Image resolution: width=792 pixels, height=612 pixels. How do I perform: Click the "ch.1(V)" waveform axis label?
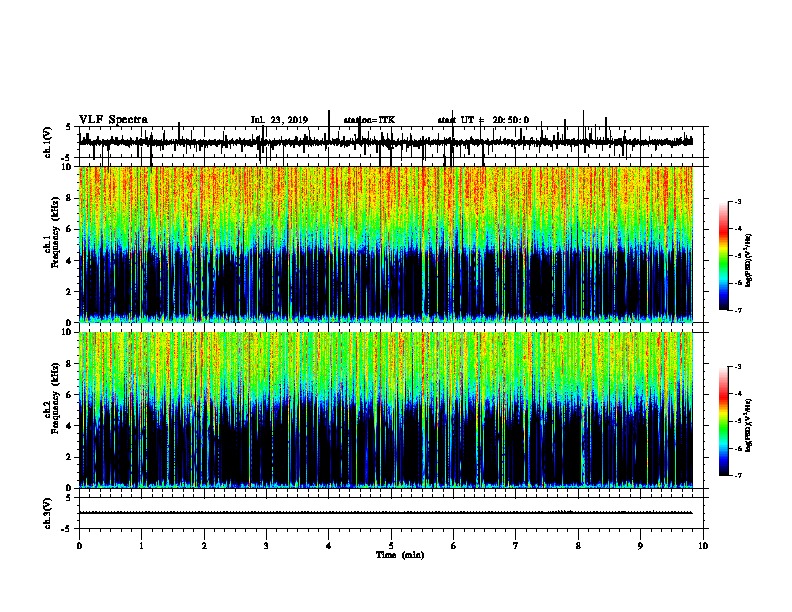[x=47, y=142]
